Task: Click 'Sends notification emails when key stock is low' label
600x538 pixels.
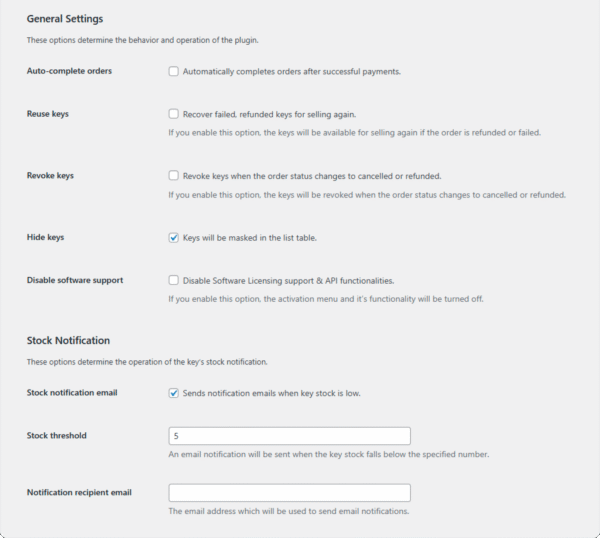Action: click(x=272, y=393)
